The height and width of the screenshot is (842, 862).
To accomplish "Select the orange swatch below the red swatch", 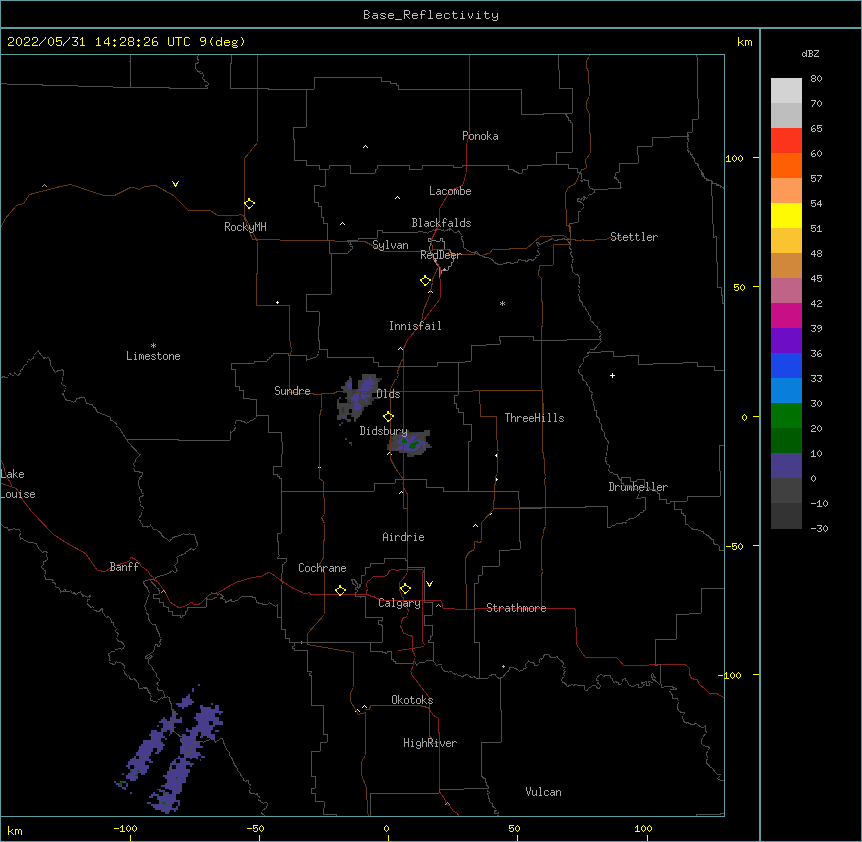I will (x=786, y=165).
